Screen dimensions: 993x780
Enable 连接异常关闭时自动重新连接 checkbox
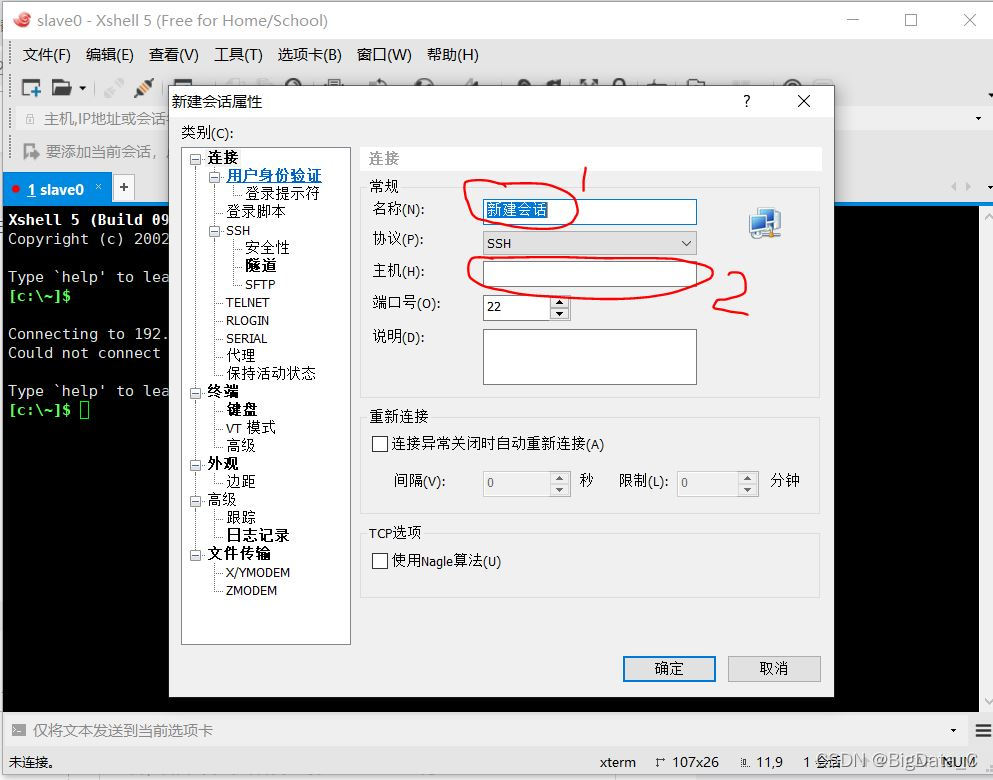click(380, 444)
